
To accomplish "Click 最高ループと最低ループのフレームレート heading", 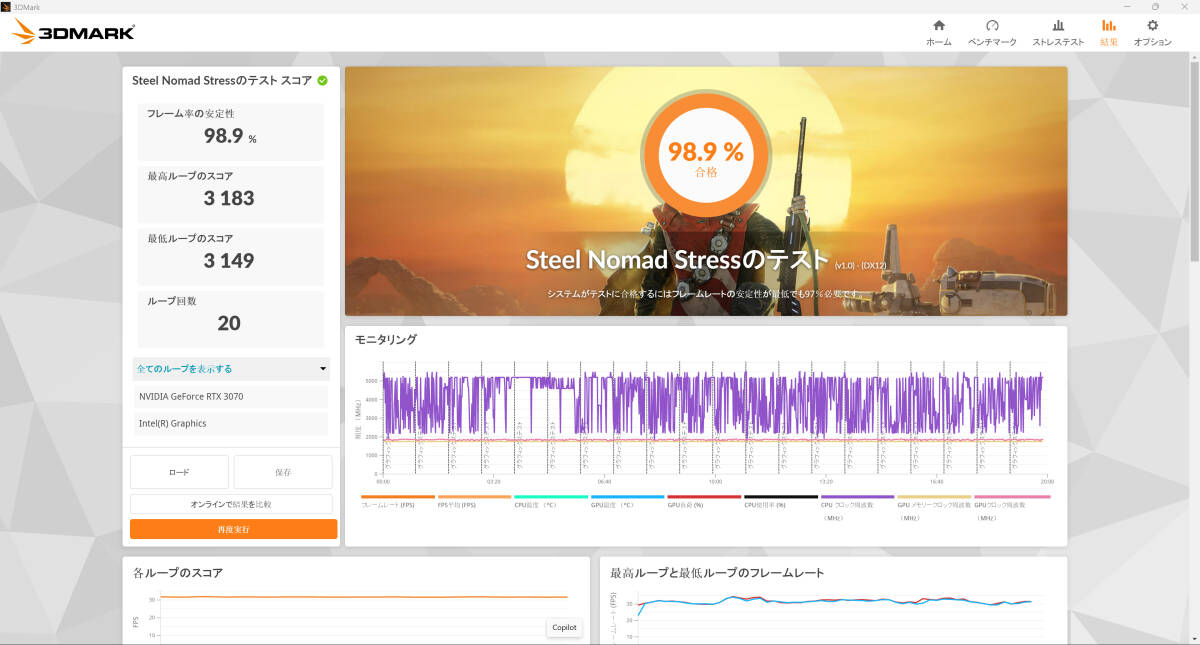I will pos(717,573).
